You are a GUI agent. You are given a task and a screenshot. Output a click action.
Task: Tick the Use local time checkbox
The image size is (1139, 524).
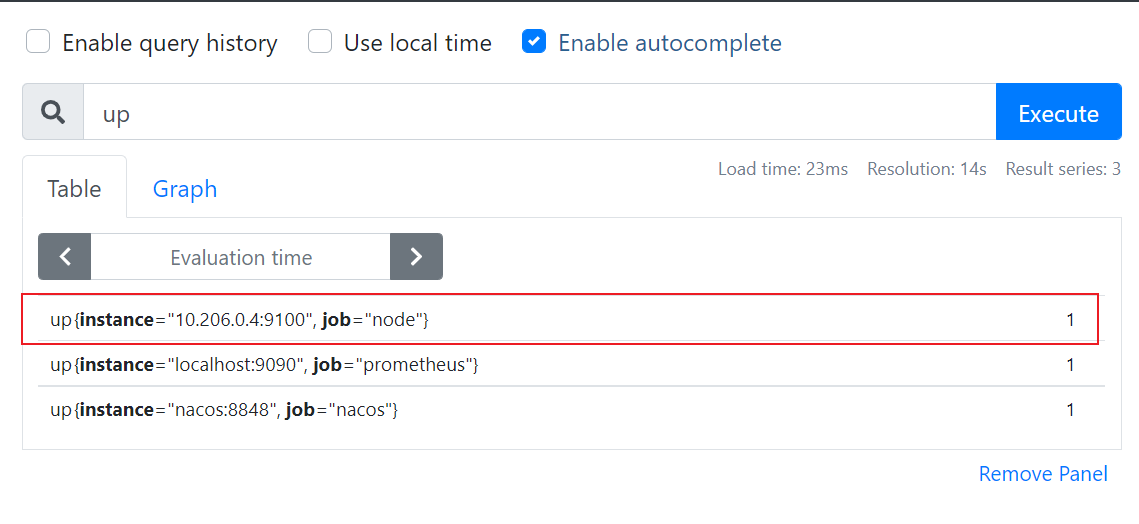(x=320, y=42)
